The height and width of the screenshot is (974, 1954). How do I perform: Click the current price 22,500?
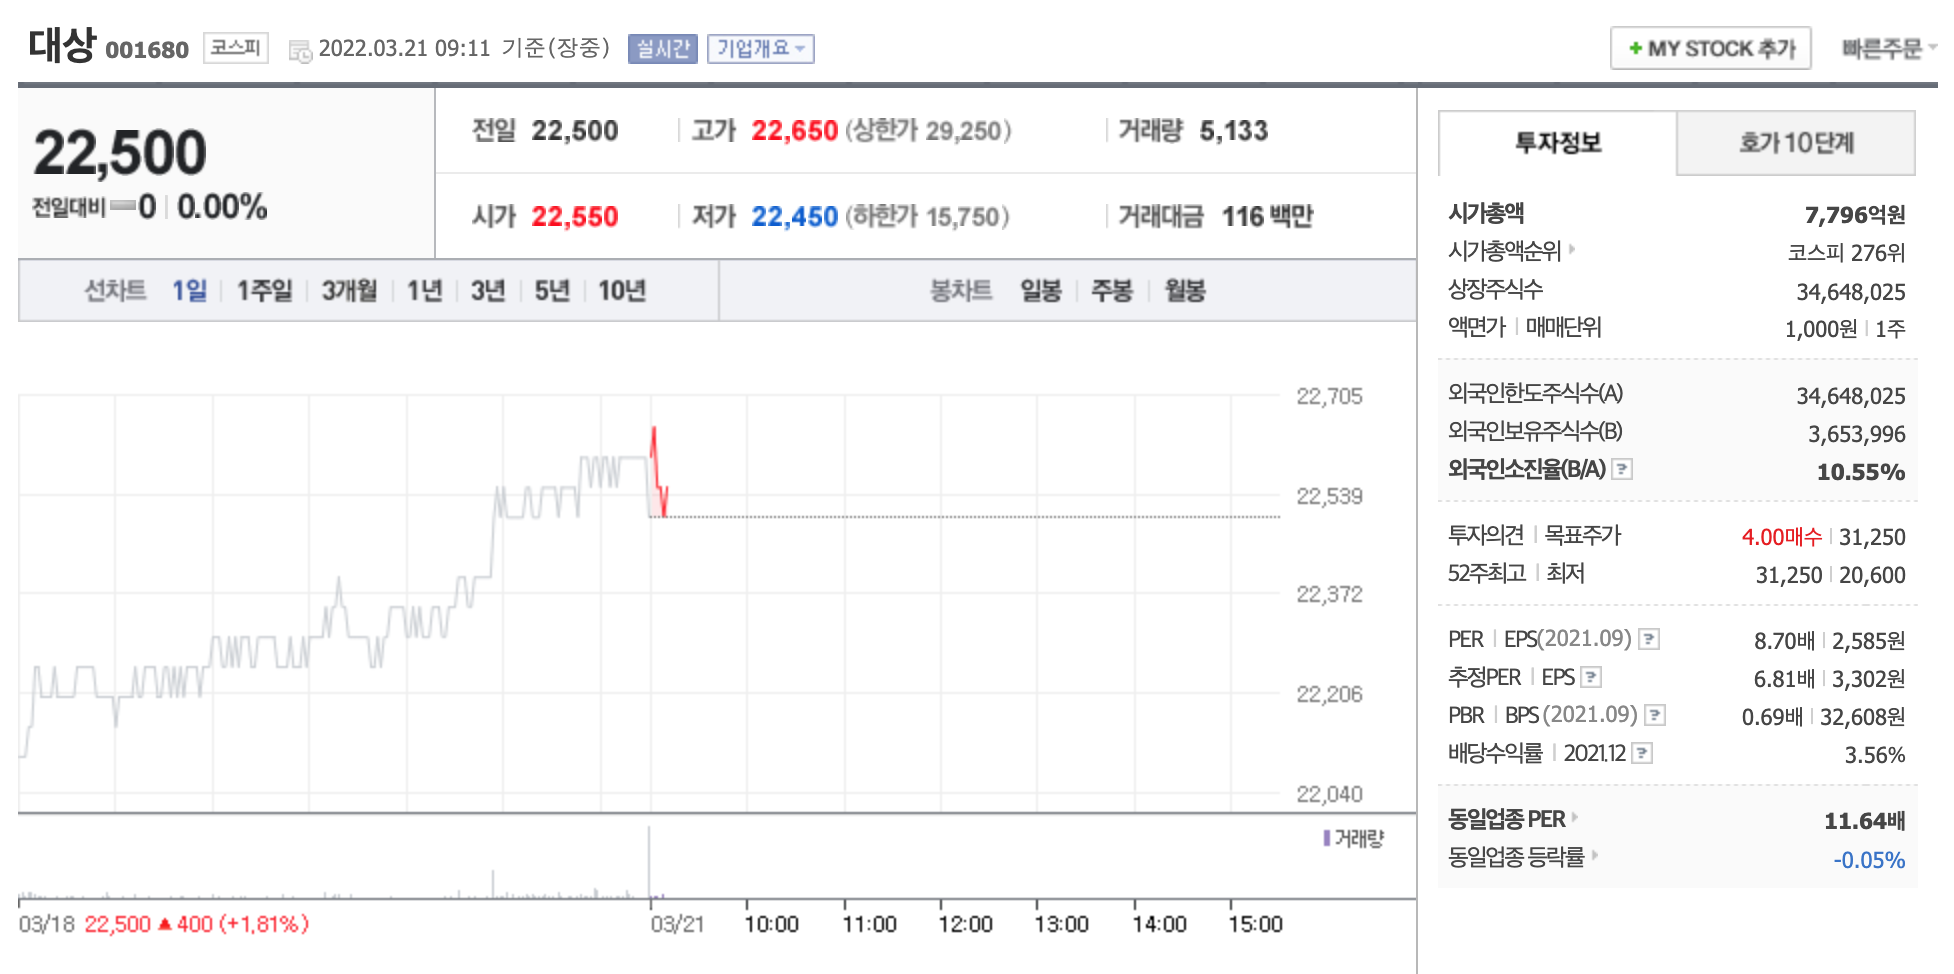120,153
